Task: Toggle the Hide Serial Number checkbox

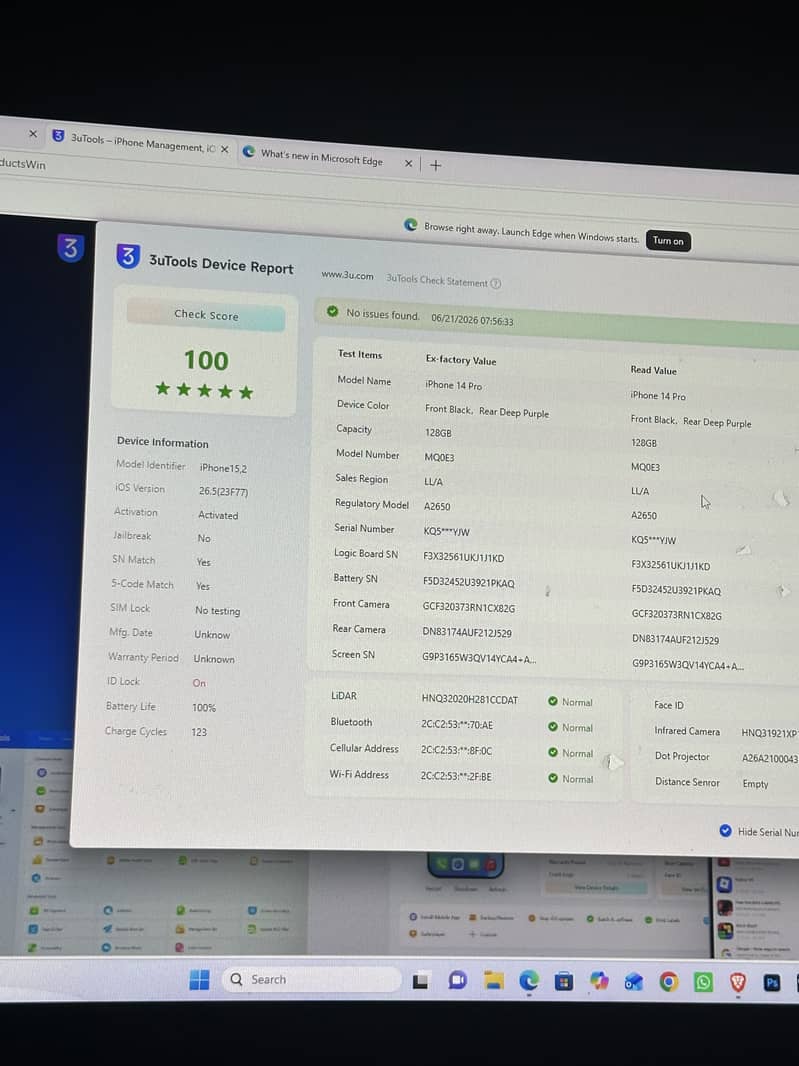Action: tap(726, 831)
